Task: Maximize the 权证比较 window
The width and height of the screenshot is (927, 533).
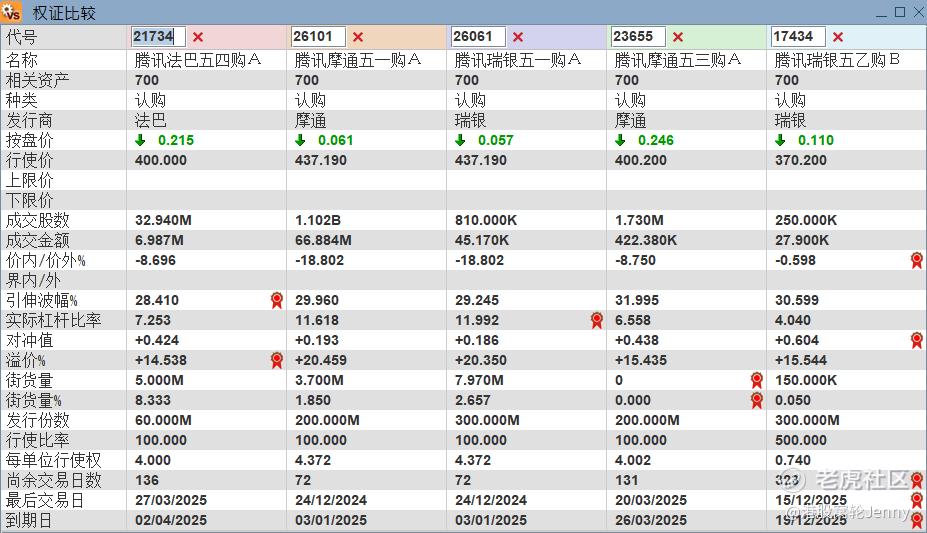Action: (x=900, y=12)
